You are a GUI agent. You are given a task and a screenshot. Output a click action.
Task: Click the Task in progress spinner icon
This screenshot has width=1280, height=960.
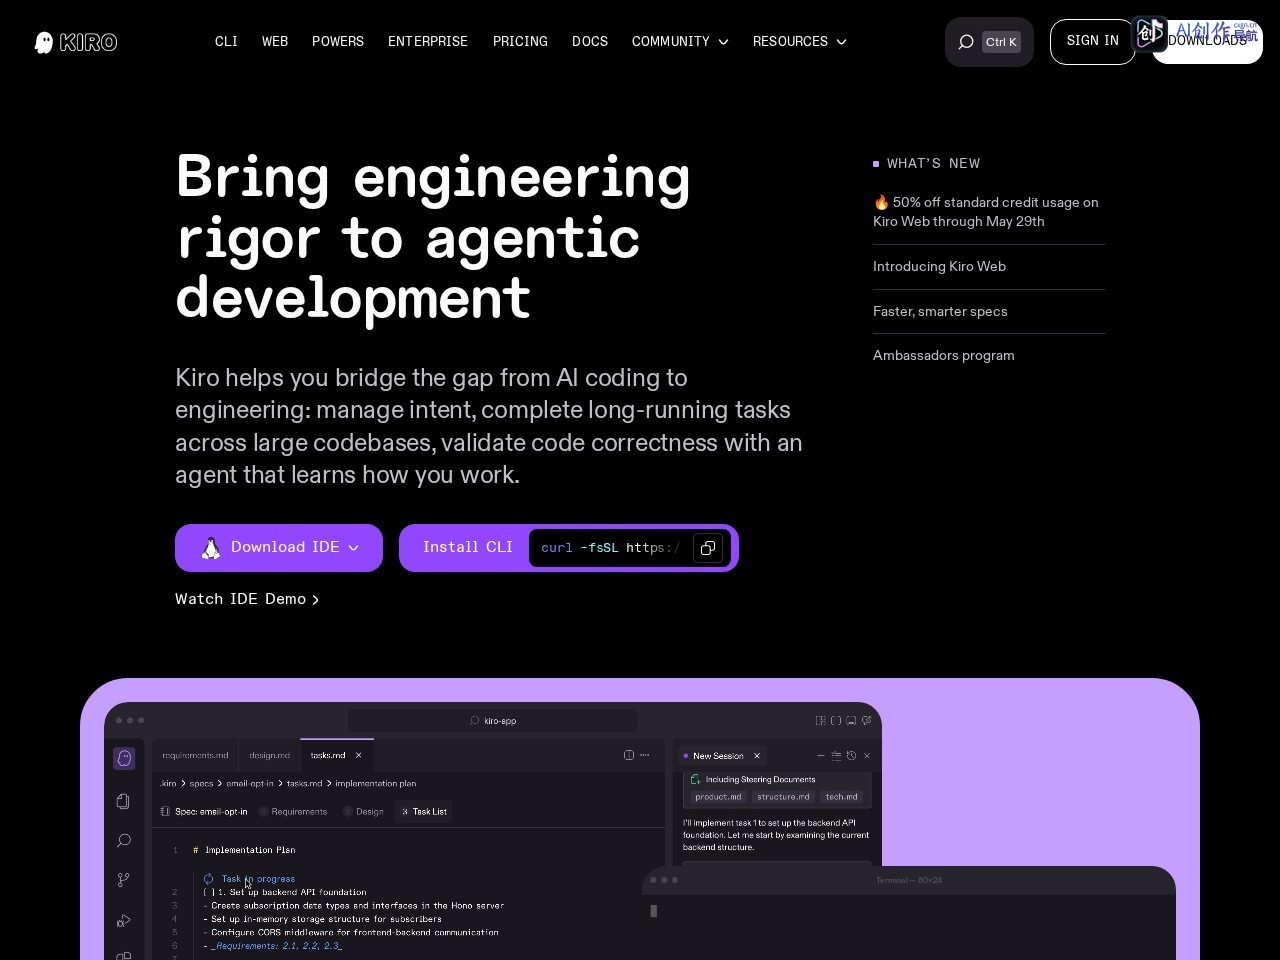208,879
